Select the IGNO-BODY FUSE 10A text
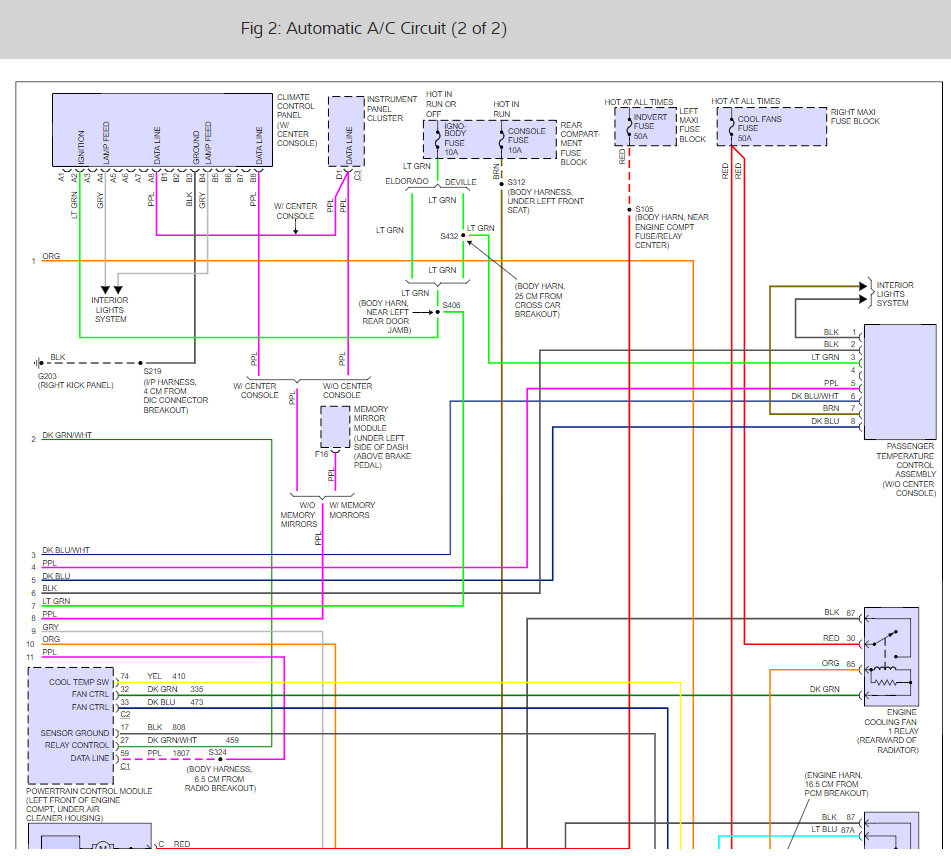951x856 pixels. 455,139
